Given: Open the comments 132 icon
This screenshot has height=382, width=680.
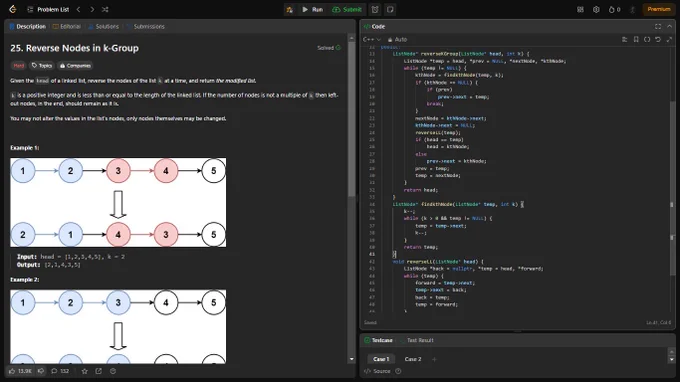Looking at the screenshot, I should 60,371.
